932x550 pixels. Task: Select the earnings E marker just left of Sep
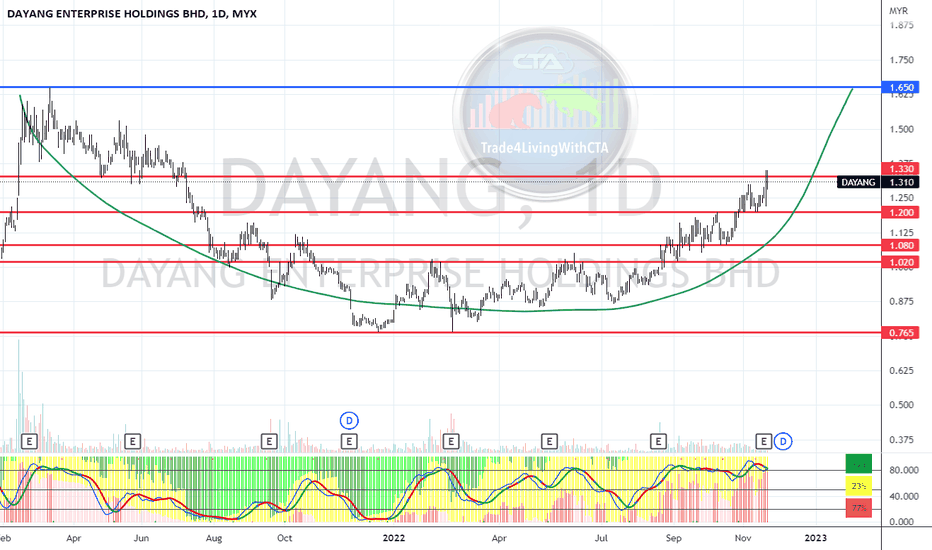(x=658, y=441)
